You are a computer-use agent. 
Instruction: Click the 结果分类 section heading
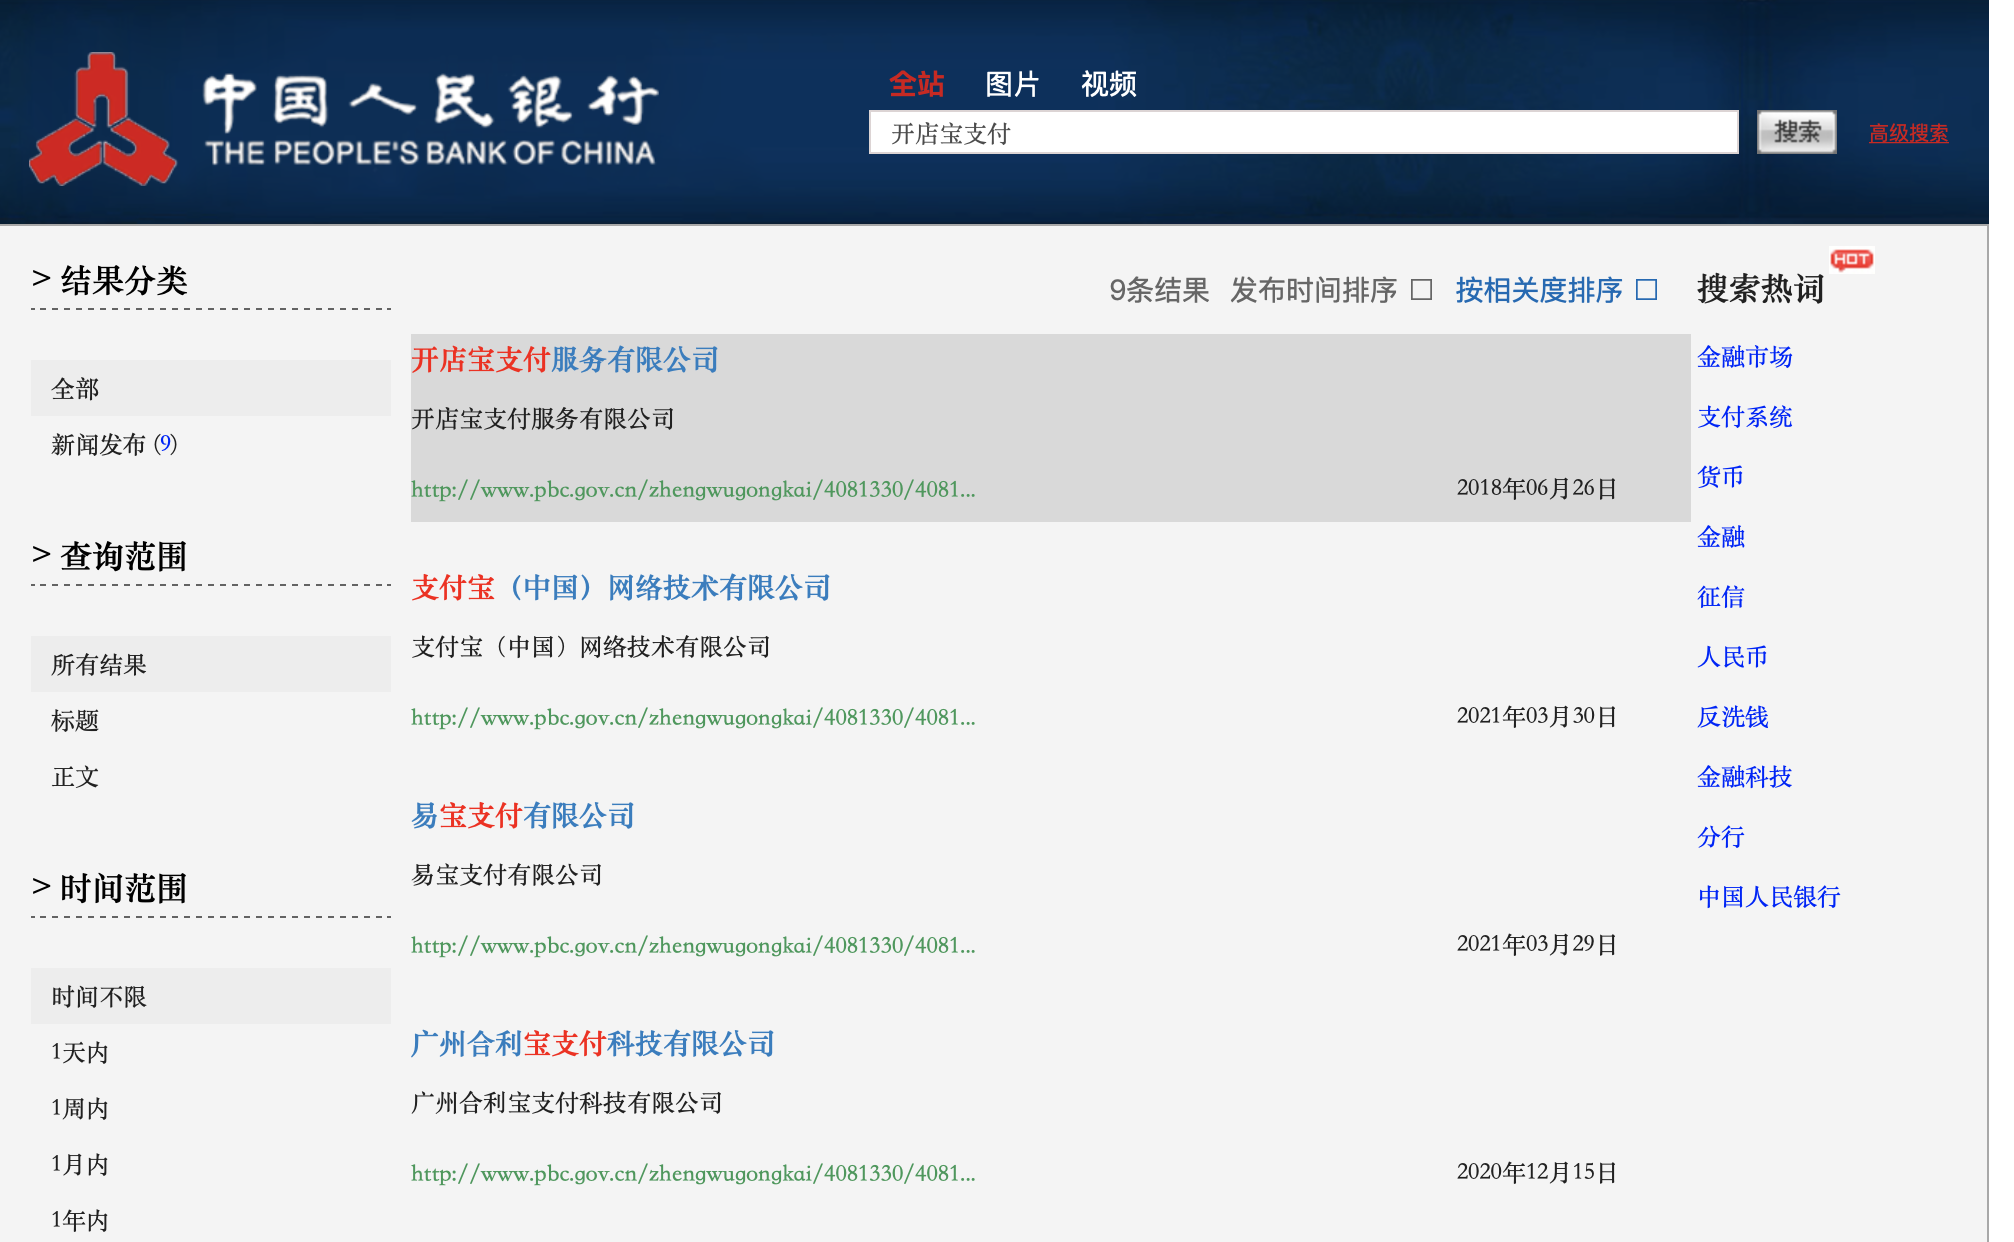pos(124,280)
